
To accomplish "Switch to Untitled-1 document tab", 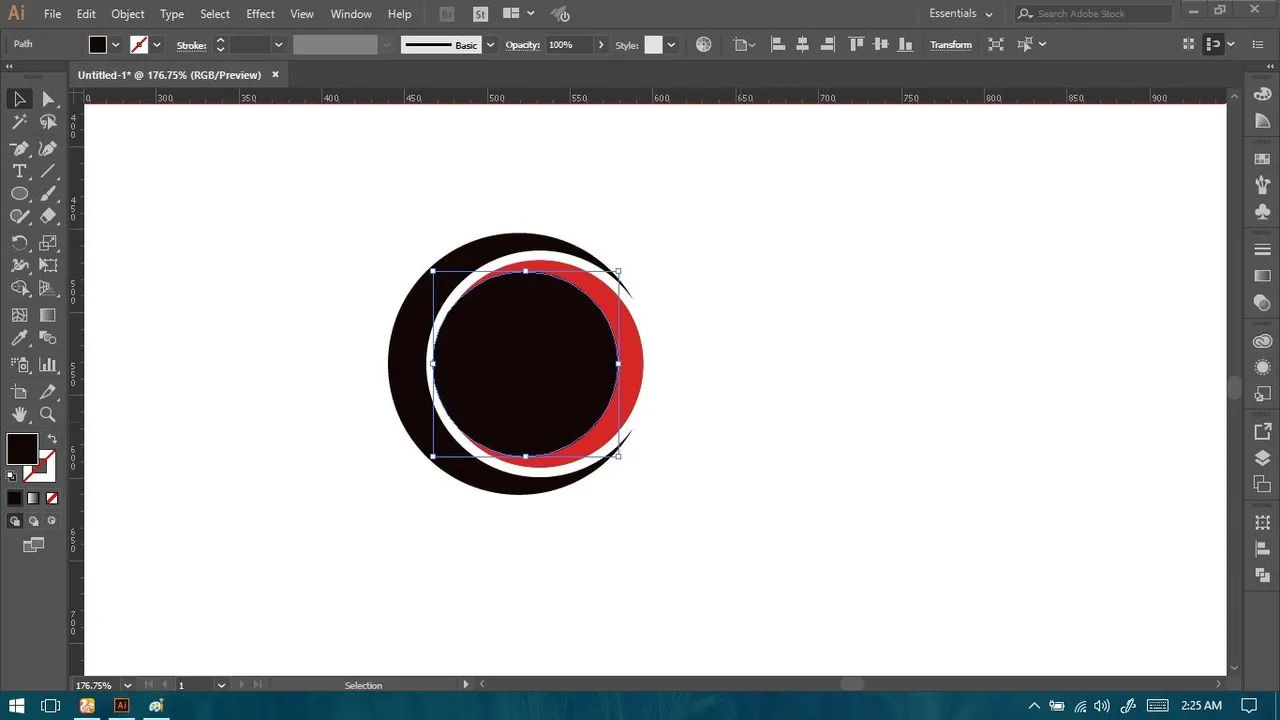I will 170,75.
